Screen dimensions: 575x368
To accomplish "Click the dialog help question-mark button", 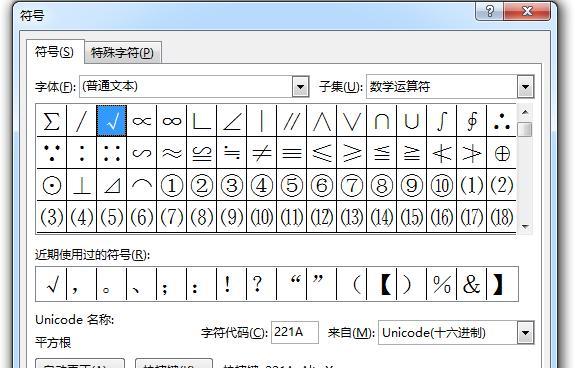I will [490, 11].
